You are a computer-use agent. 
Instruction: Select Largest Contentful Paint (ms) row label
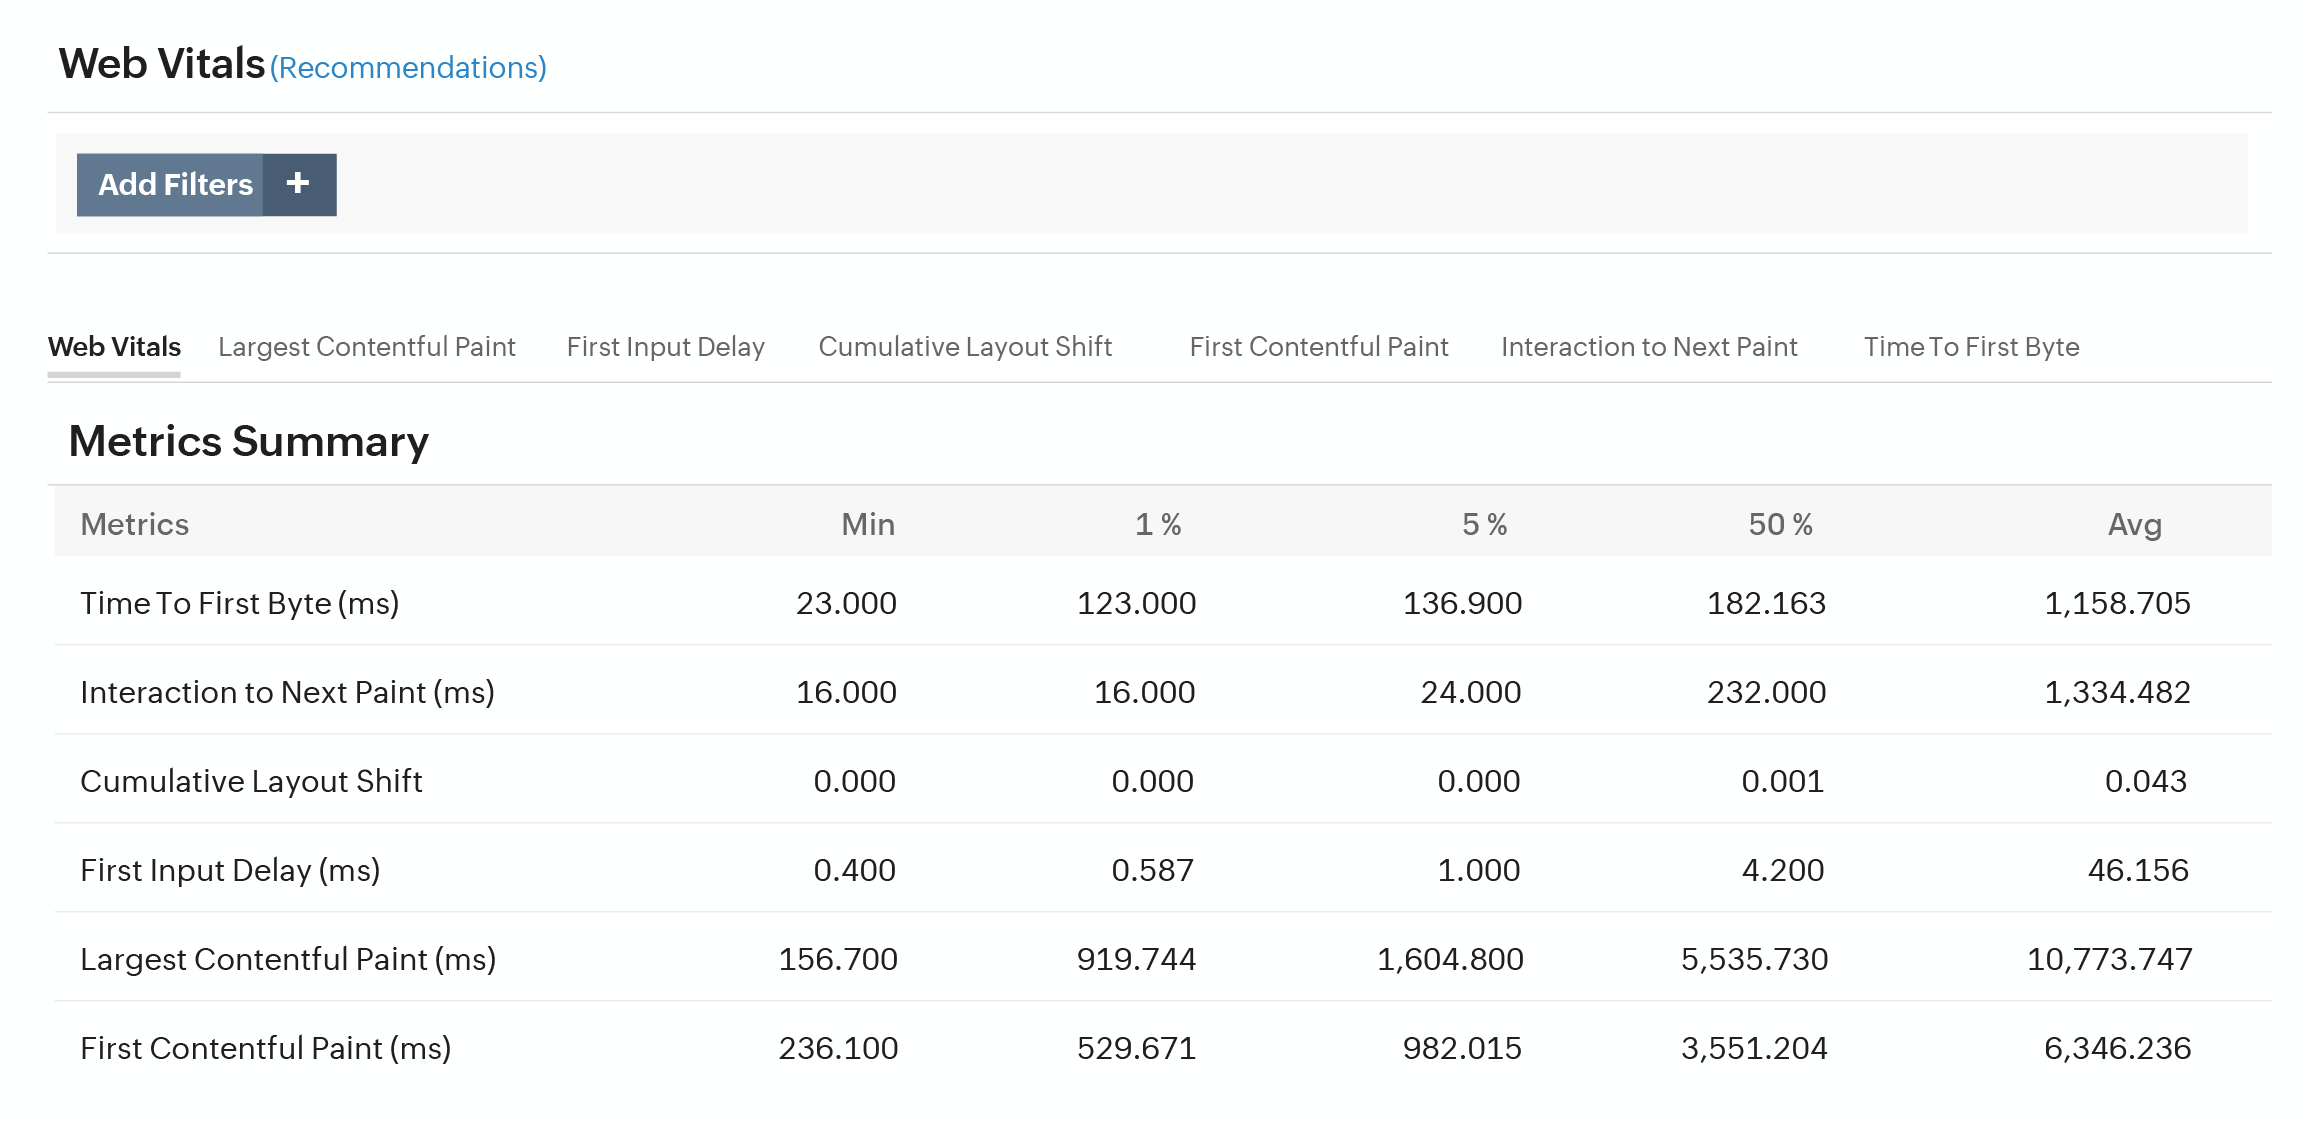tap(289, 959)
